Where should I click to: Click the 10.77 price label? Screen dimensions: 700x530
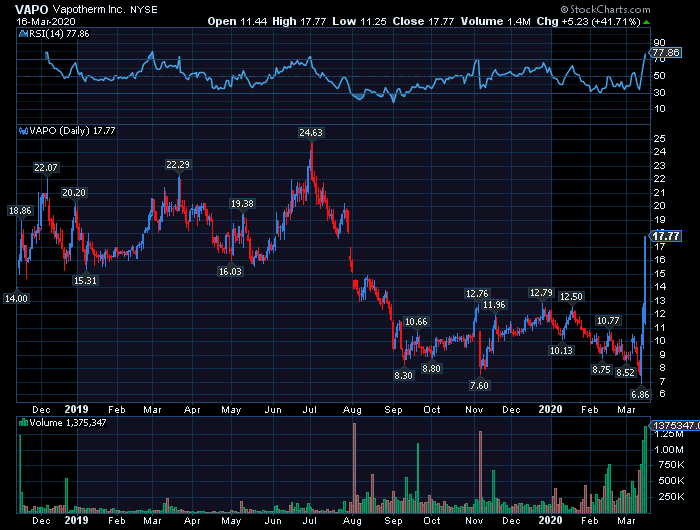[608, 321]
